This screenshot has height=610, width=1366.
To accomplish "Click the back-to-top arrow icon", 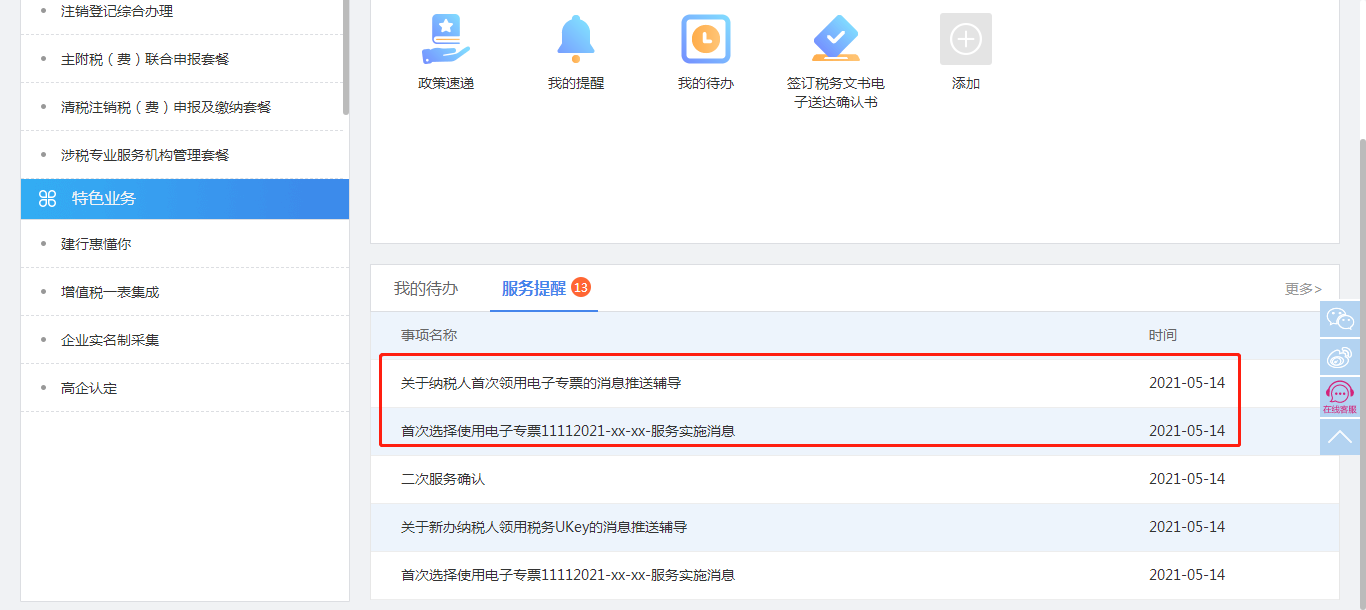I will pos(1340,437).
